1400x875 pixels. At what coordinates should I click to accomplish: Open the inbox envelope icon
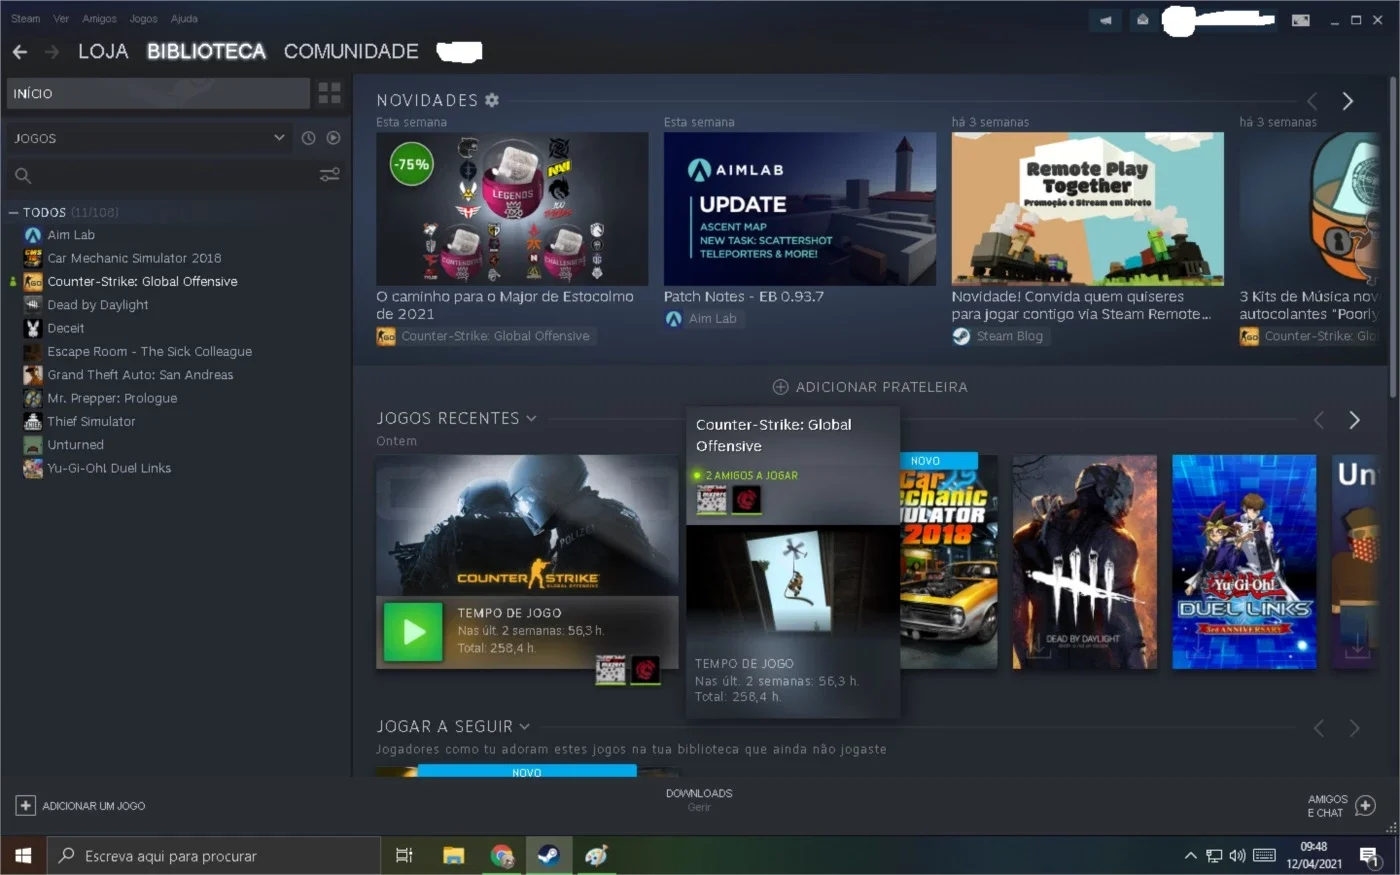point(1143,20)
